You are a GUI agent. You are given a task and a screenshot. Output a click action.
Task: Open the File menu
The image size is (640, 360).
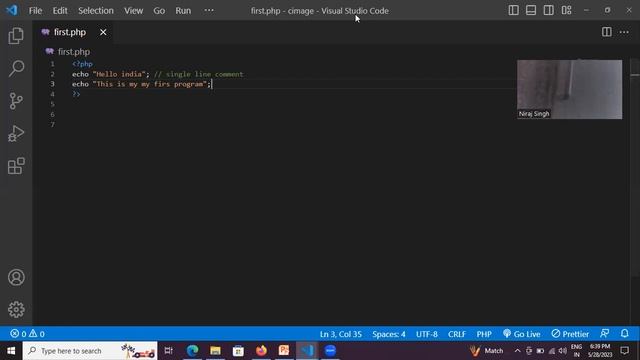tap(35, 11)
